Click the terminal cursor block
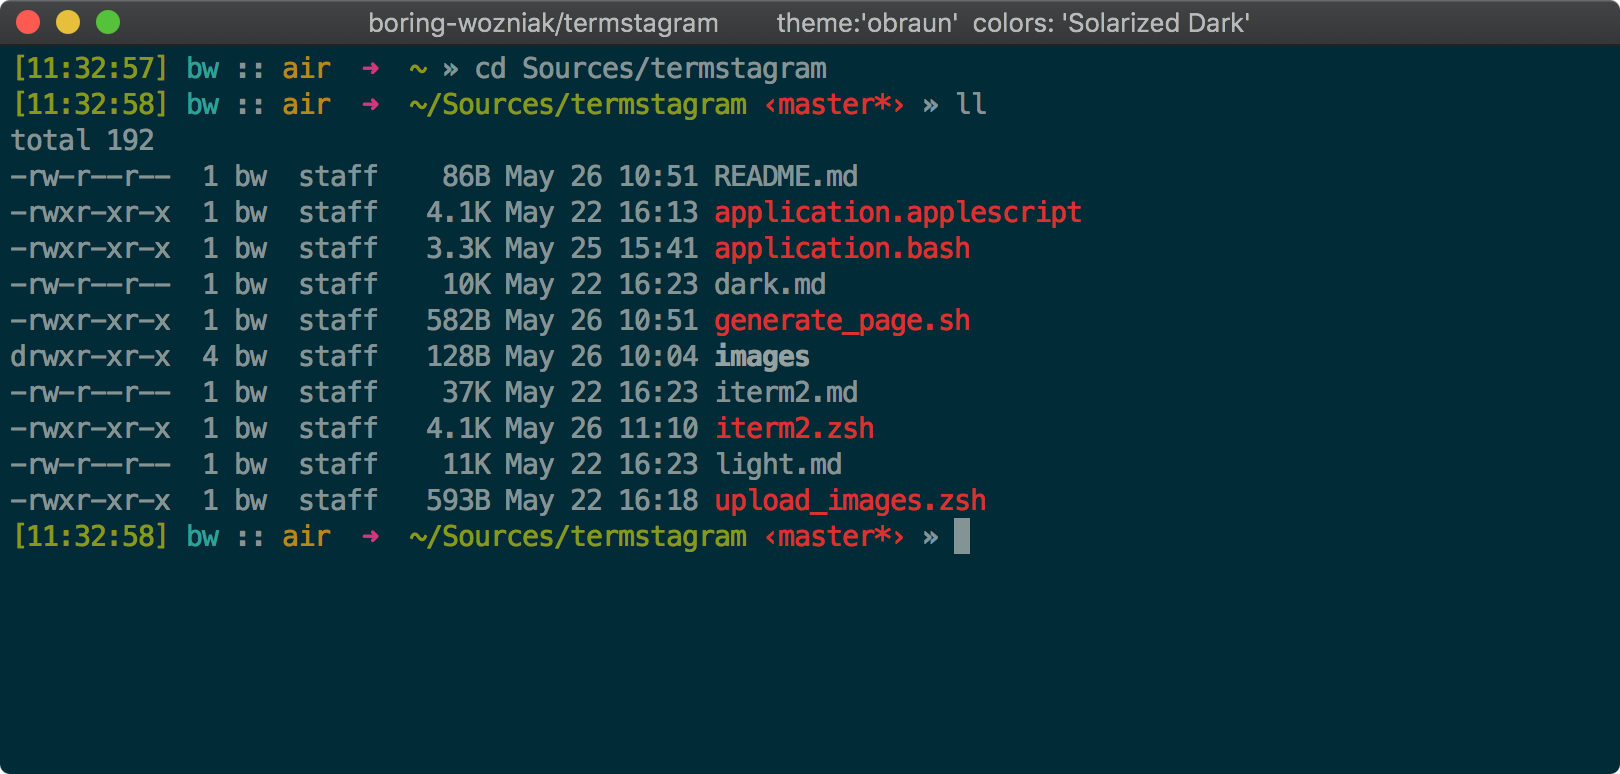1620x774 pixels. (x=961, y=537)
